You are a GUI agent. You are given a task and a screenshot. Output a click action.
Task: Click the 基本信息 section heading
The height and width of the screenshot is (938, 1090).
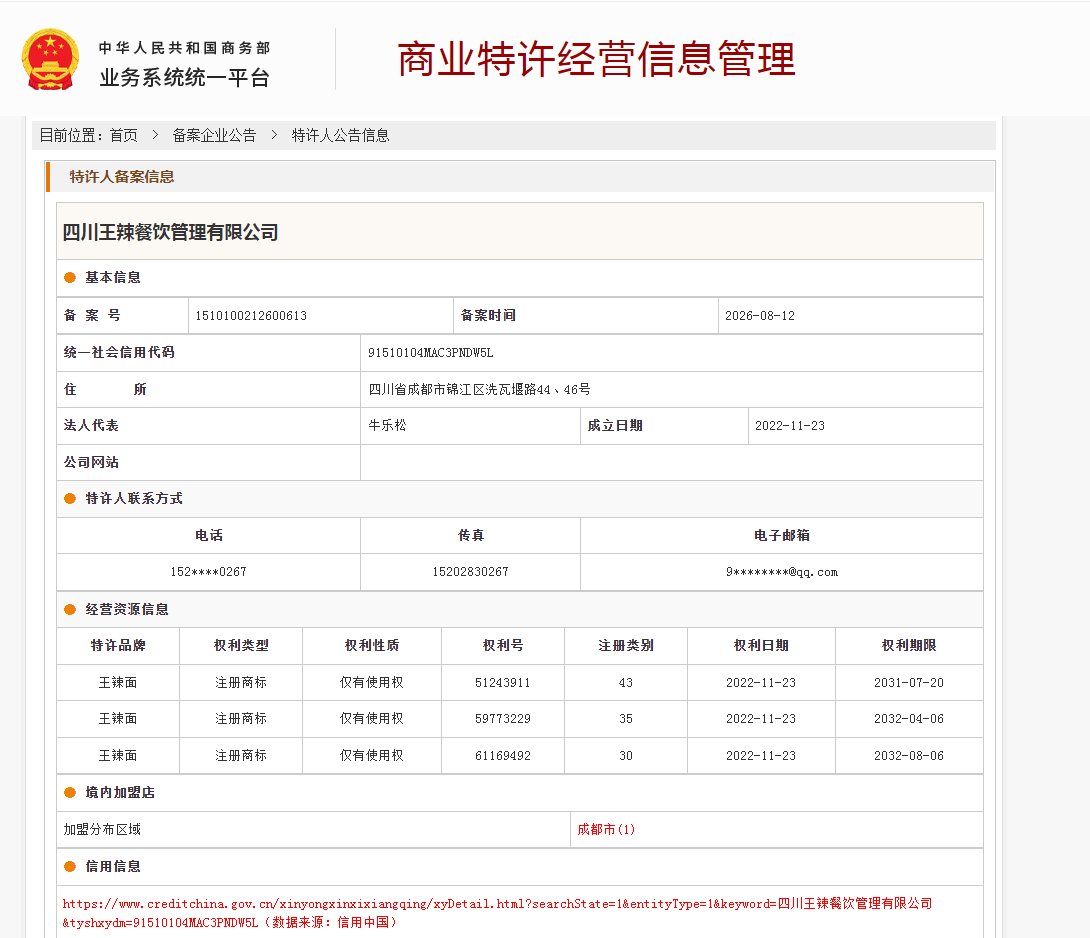coord(113,277)
